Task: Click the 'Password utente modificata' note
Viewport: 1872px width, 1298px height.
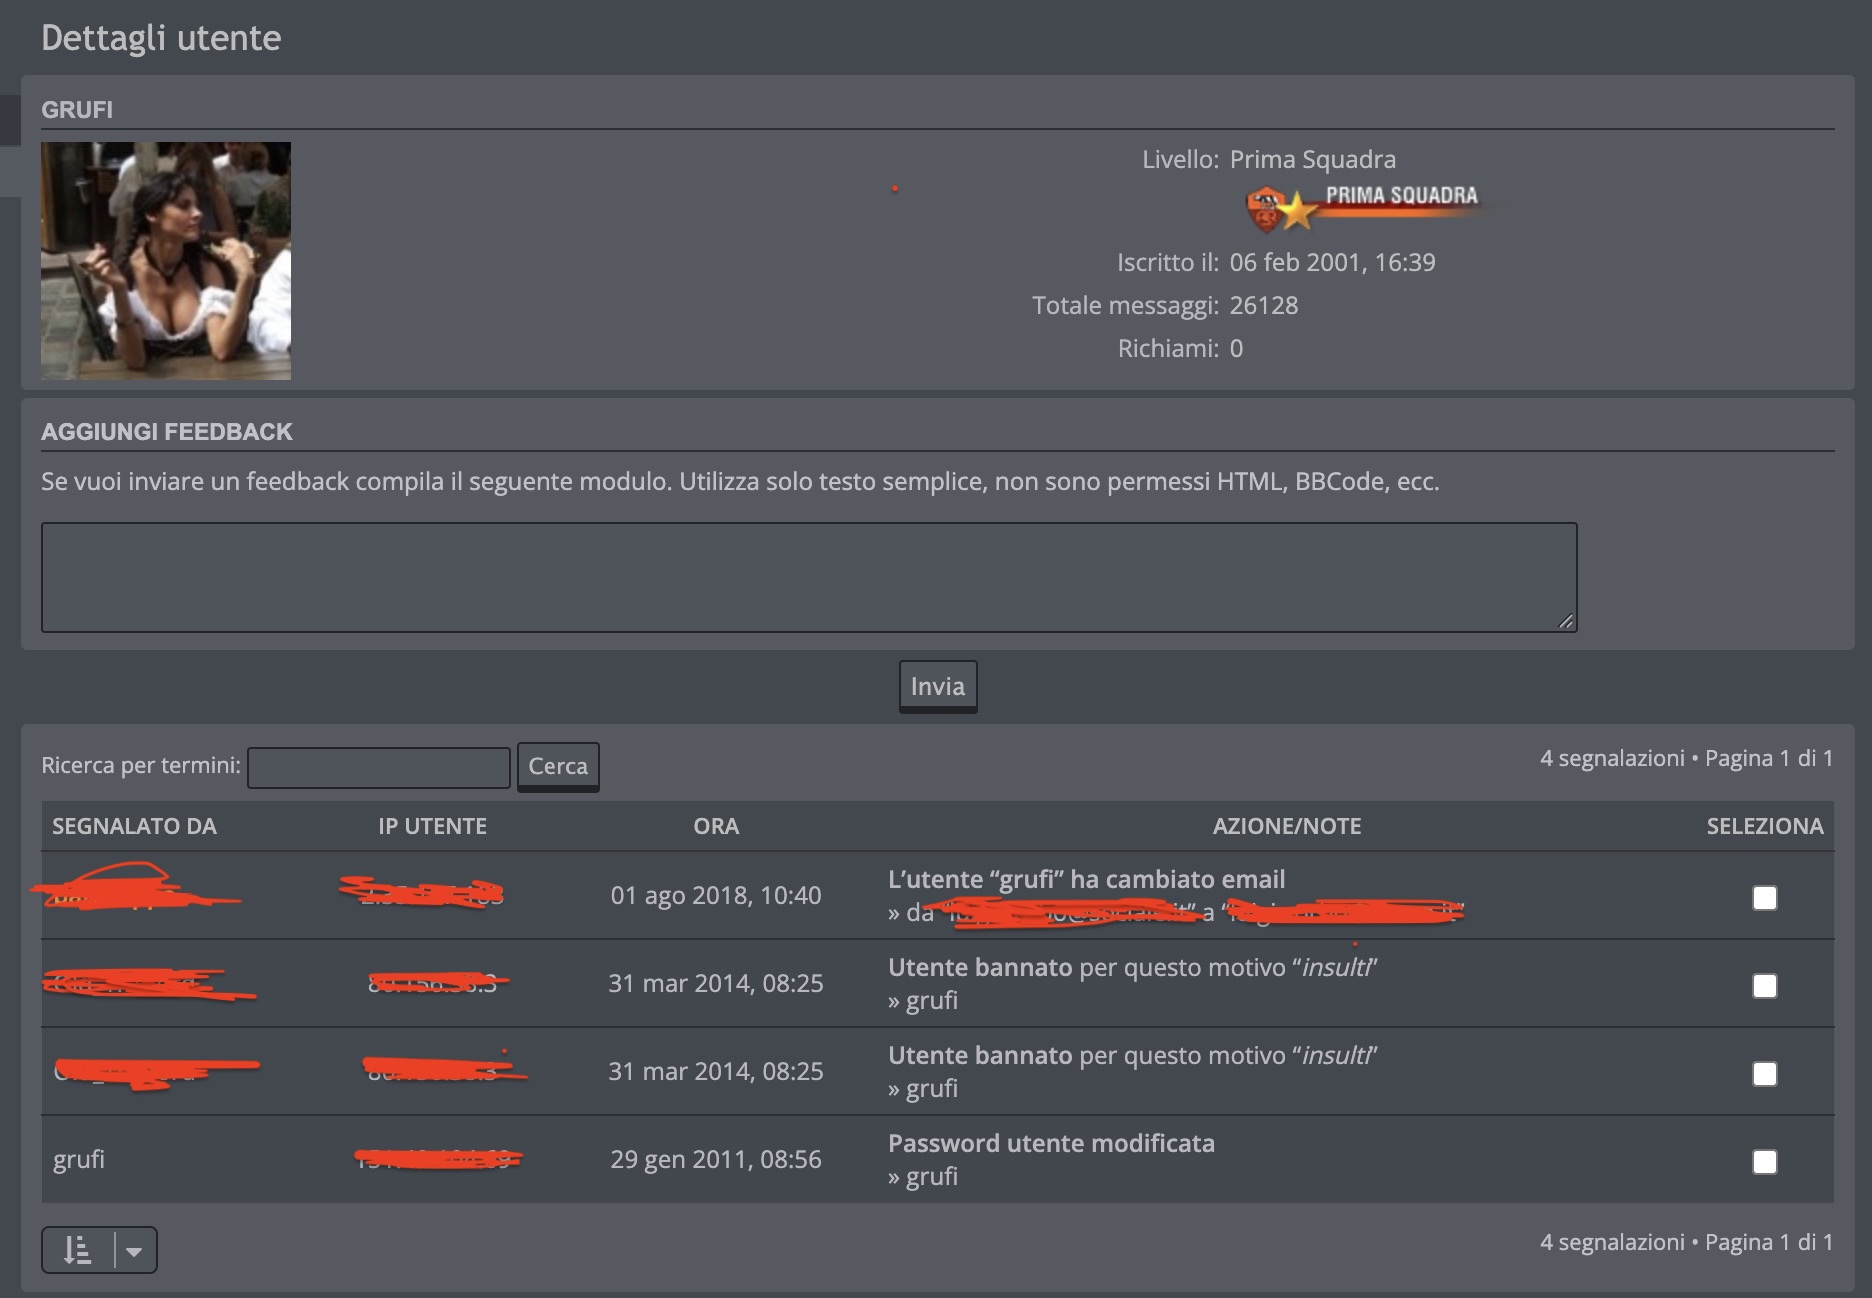Action: click(x=1051, y=1143)
